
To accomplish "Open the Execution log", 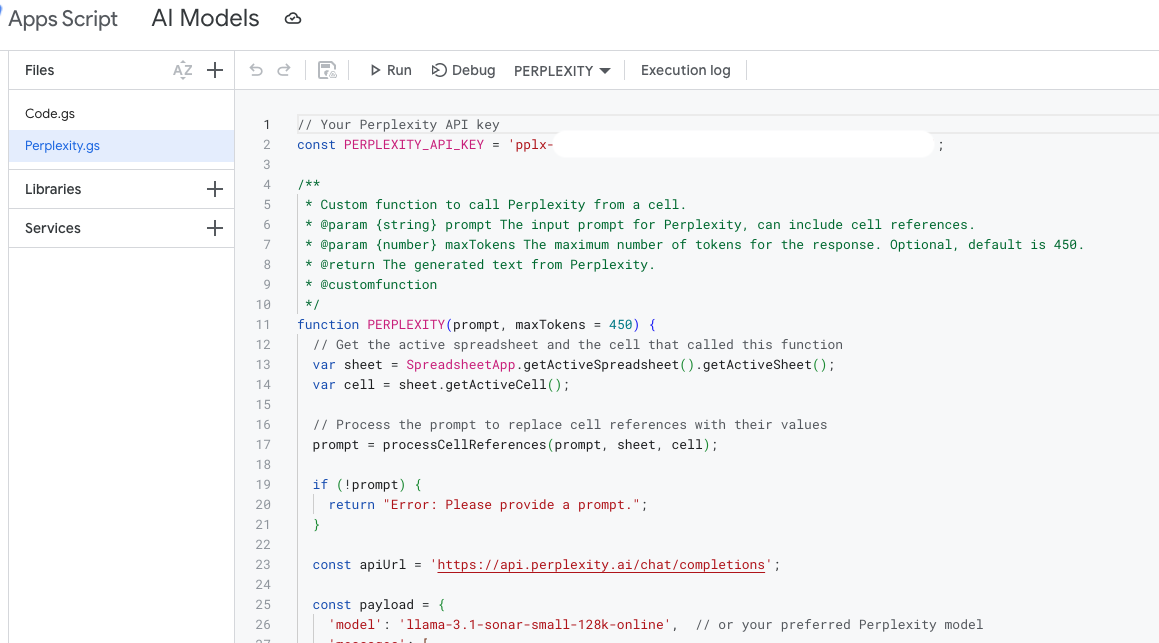I will [685, 70].
